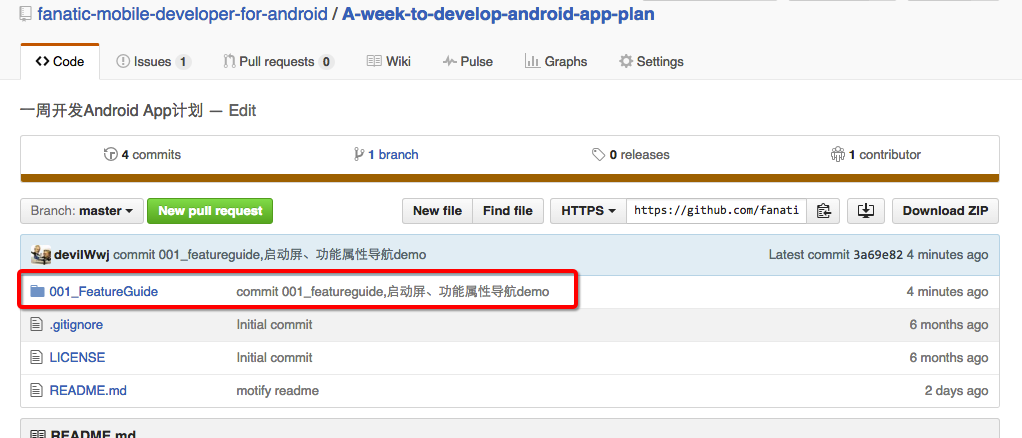Expand the HTTPS protocol dropdown
This screenshot has height=438, width=1022.
pyautogui.click(x=588, y=211)
